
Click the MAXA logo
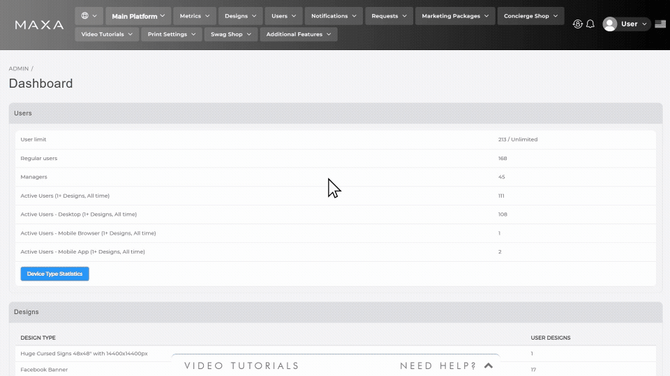(39, 25)
